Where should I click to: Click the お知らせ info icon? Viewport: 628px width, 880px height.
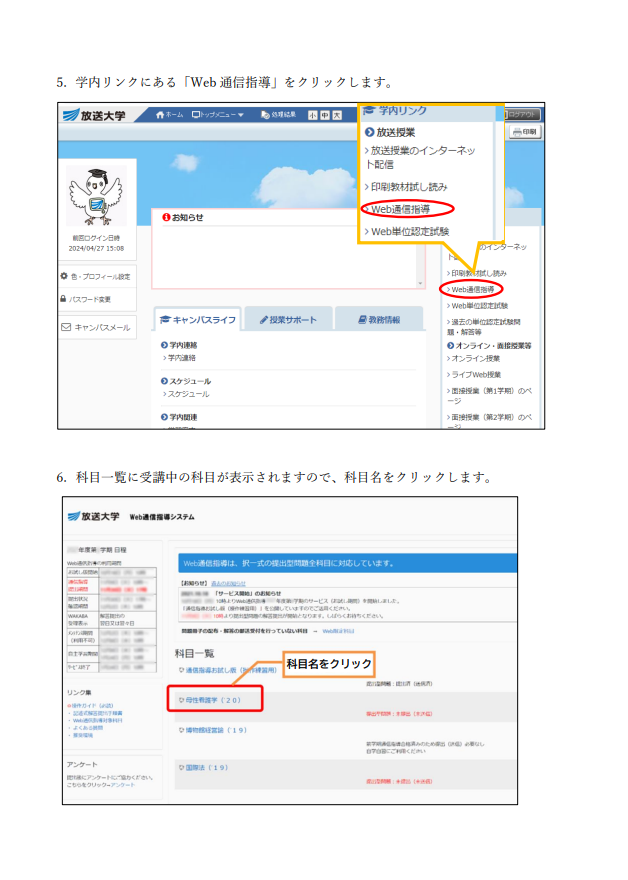click(x=166, y=217)
